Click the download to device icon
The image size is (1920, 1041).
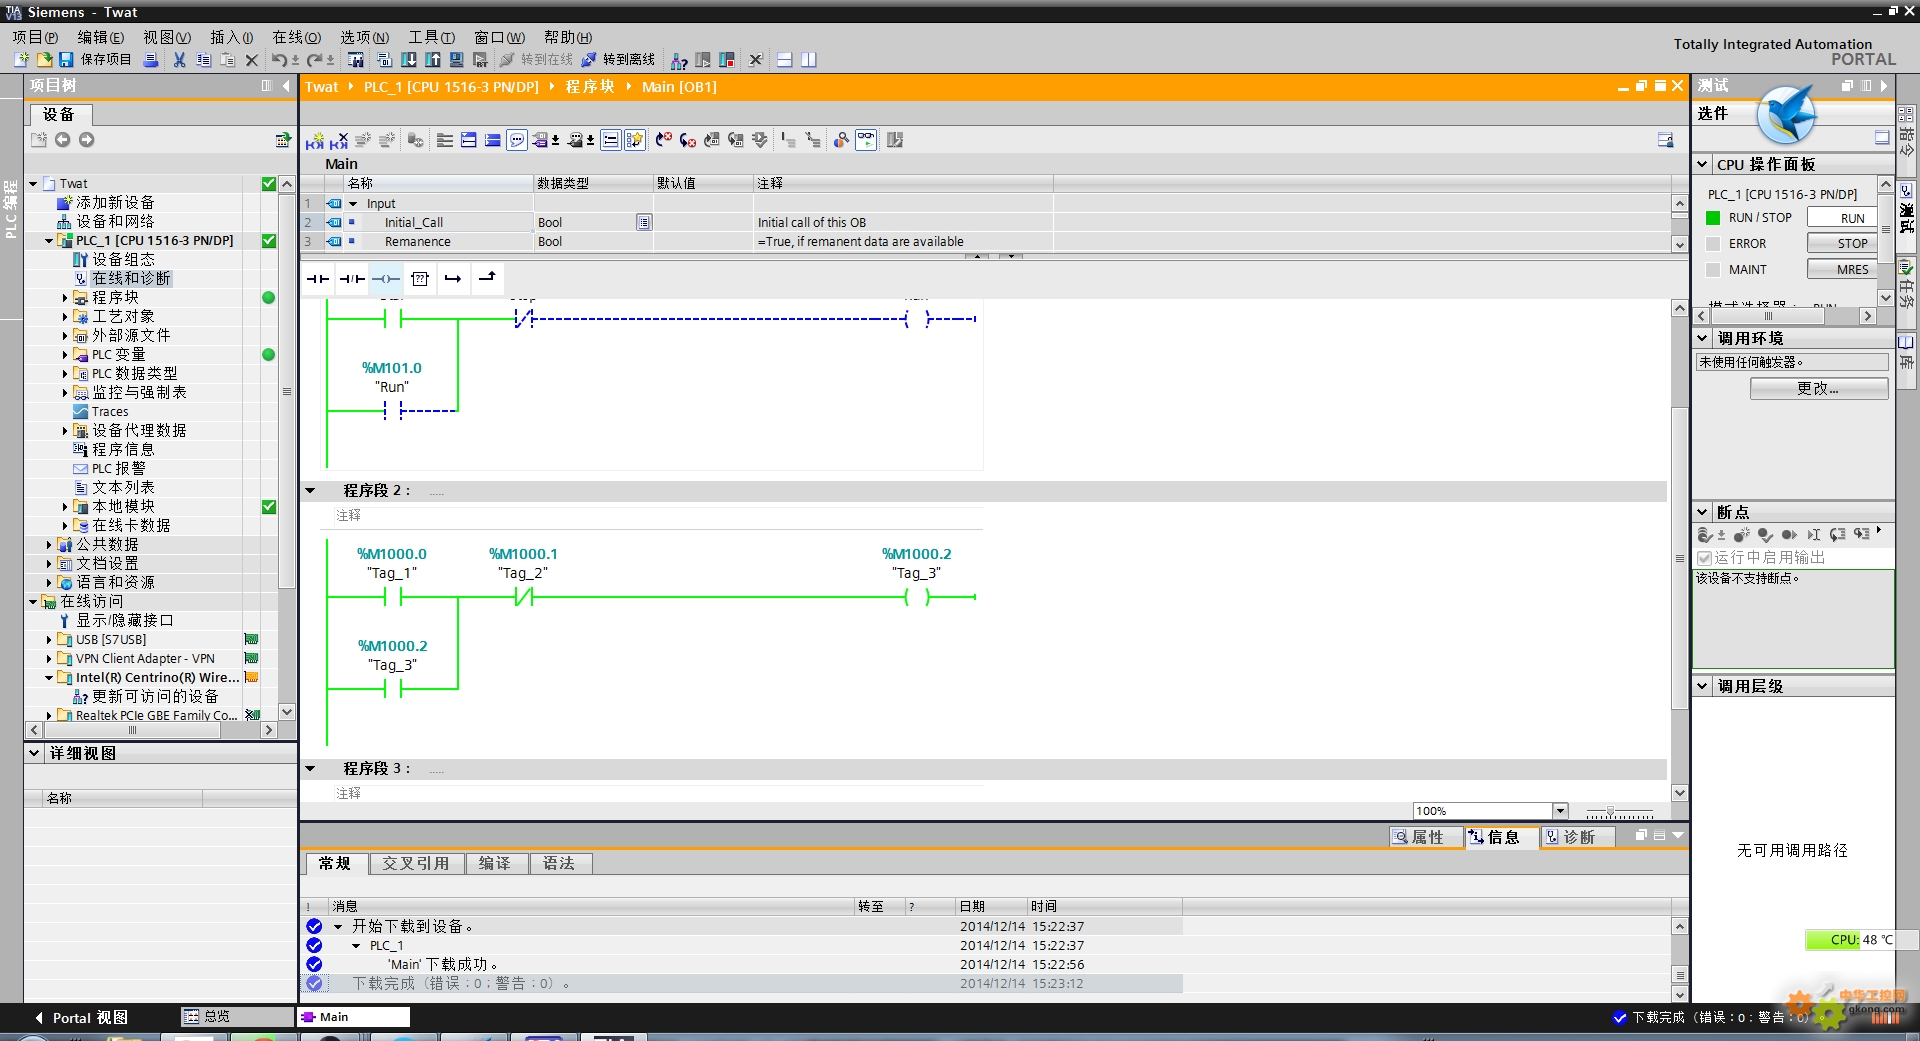coord(409,60)
